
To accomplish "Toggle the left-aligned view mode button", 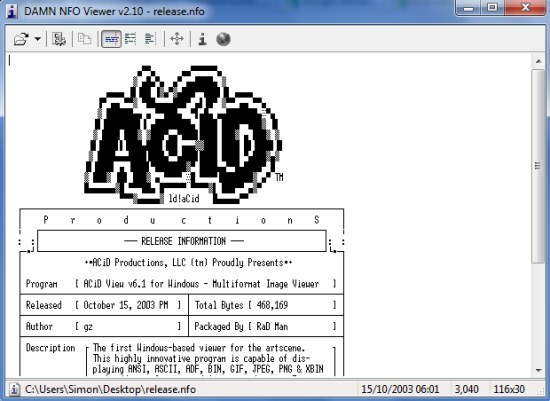I will pos(150,39).
